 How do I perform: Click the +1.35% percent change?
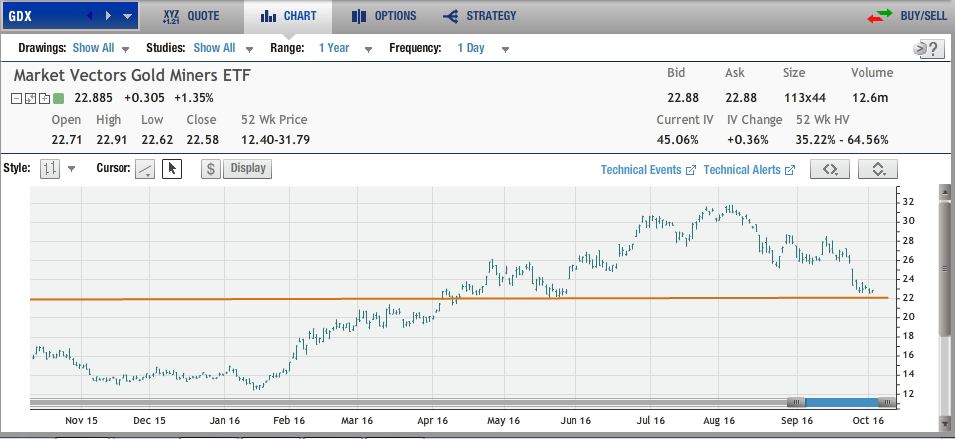tap(194, 98)
